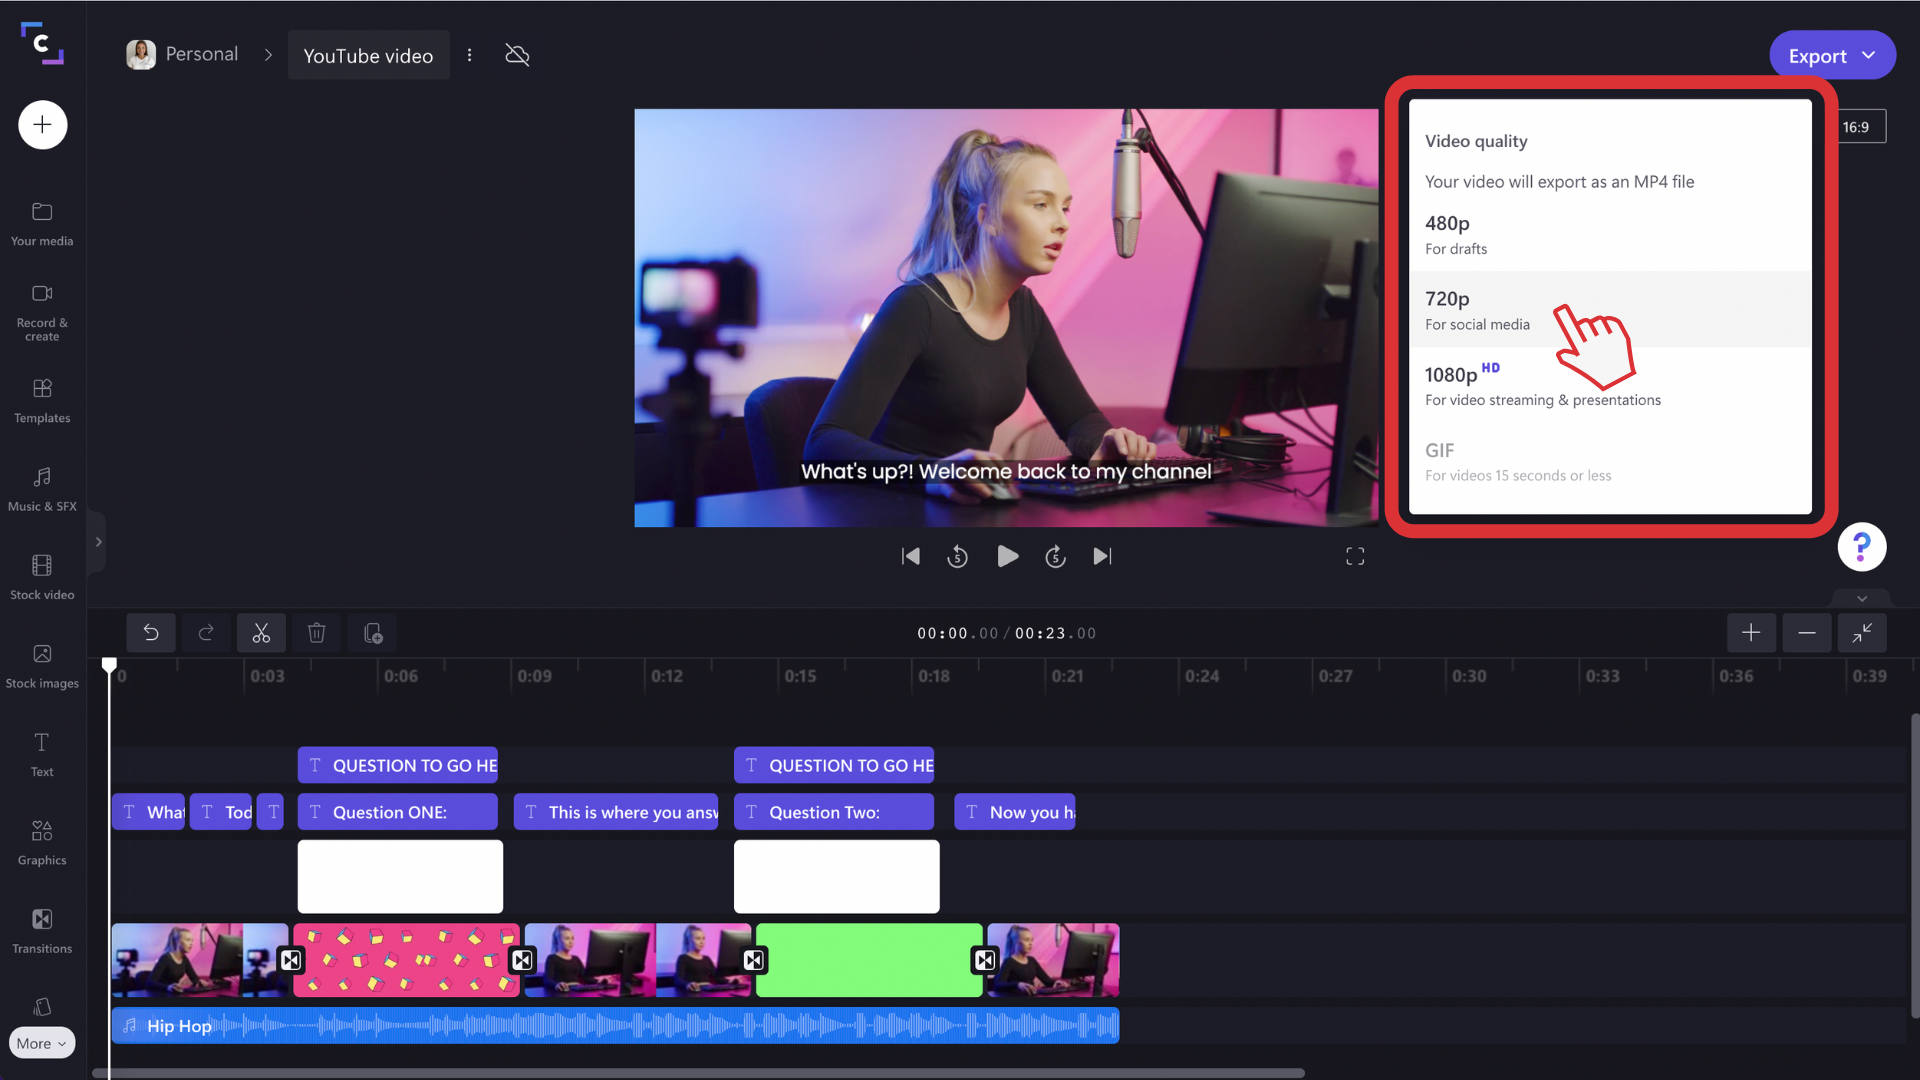
Task: Open the Transitions panel
Action: pyautogui.click(x=41, y=930)
